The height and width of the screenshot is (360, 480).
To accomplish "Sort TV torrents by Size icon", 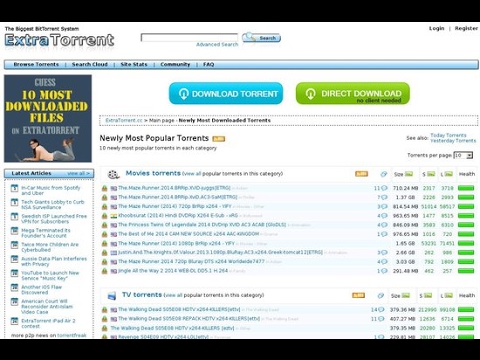I will (406, 296).
